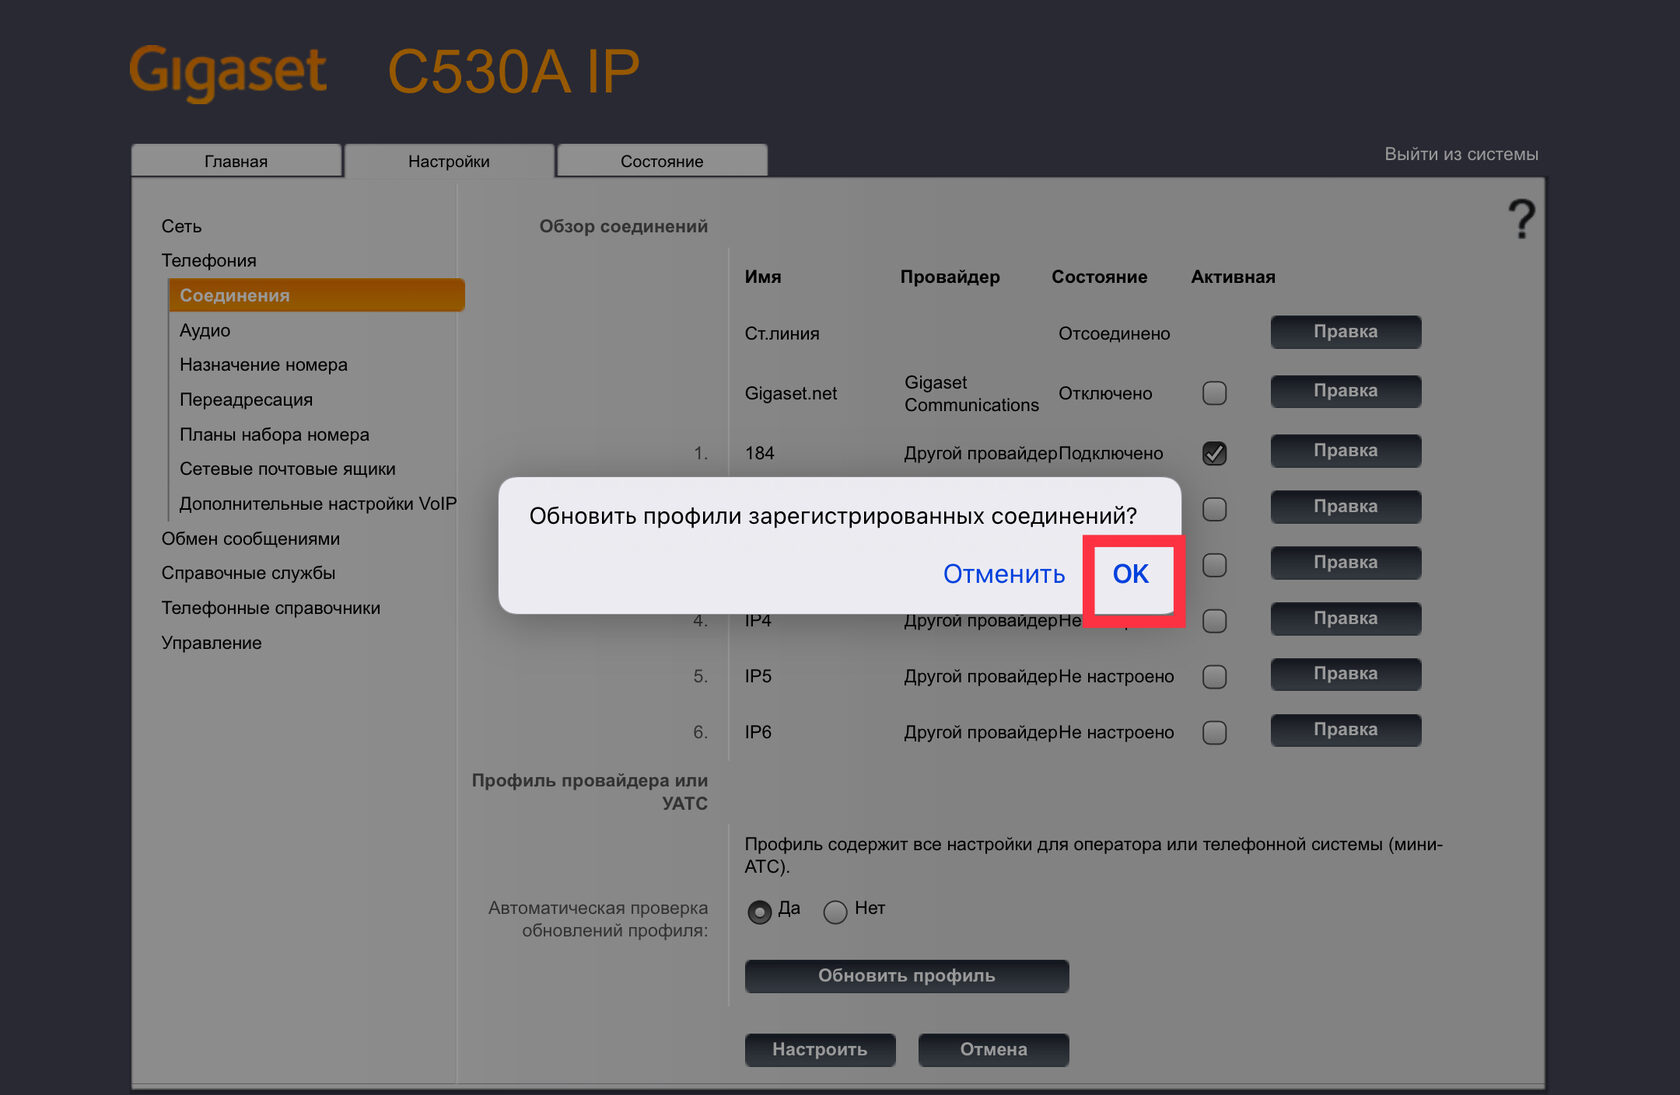The width and height of the screenshot is (1680, 1095).
Task: Open Переадресация in the sidebar
Action: tap(246, 399)
